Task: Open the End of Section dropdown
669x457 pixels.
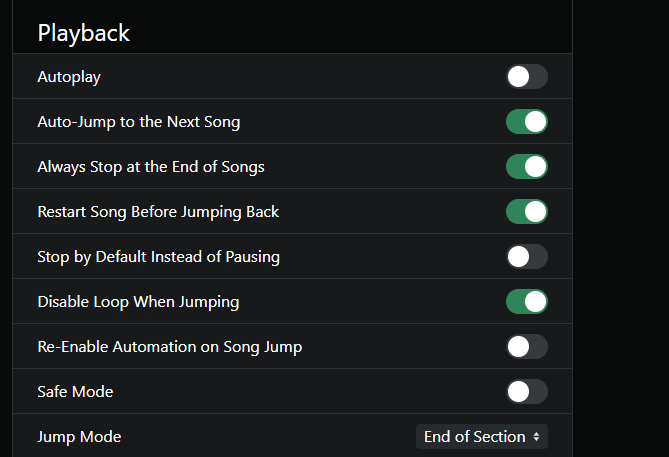Action: (476, 437)
